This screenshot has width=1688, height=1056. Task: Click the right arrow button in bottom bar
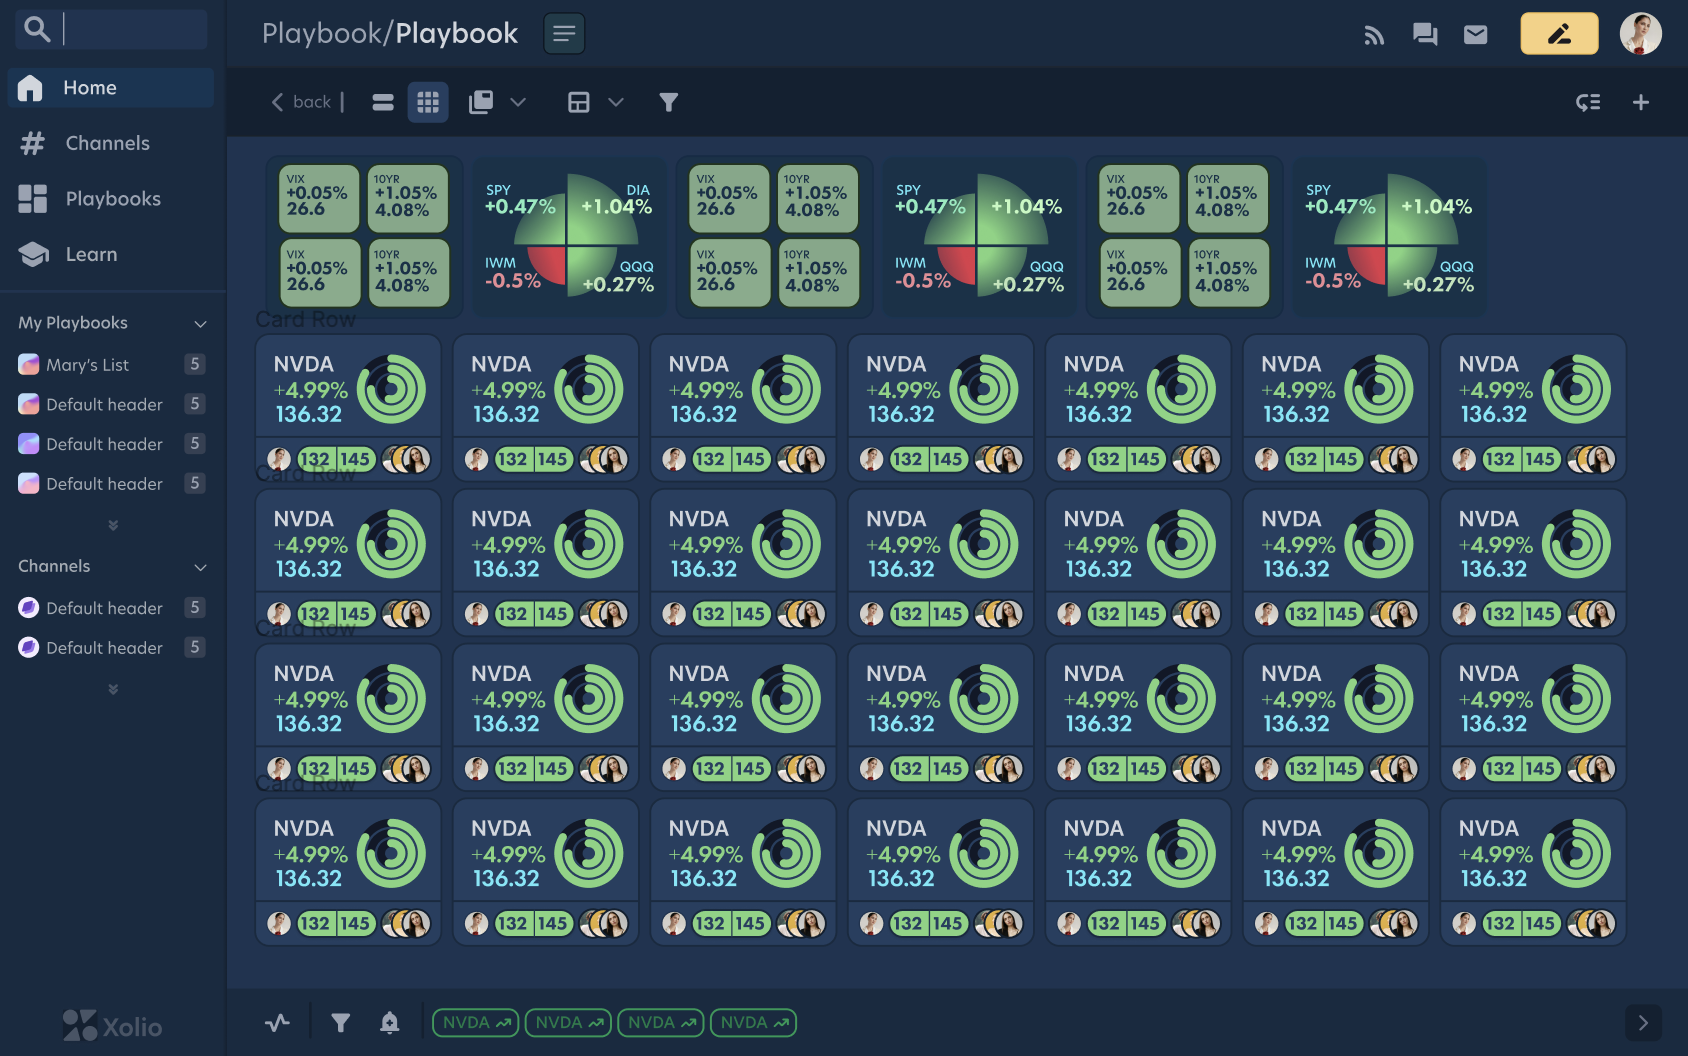[x=1643, y=1023]
